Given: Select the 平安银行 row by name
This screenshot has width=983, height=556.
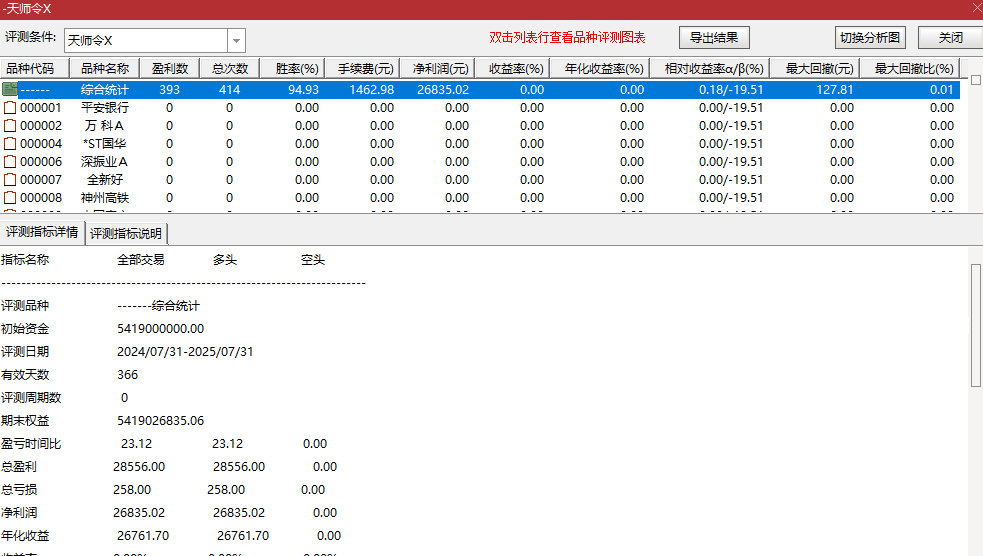Looking at the screenshot, I should (105, 108).
